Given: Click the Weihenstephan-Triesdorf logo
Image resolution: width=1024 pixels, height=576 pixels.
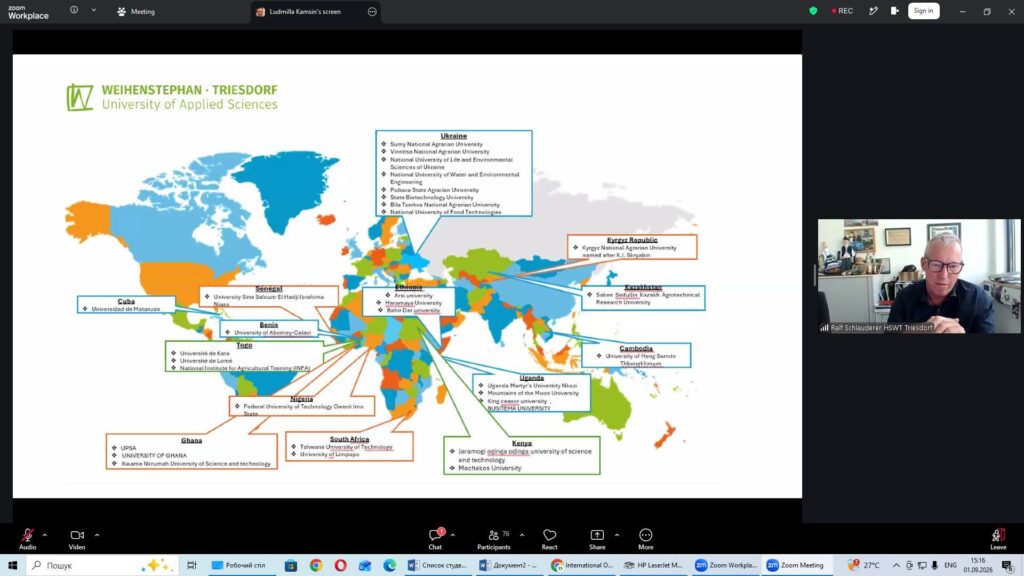Looking at the screenshot, I should tap(172, 97).
